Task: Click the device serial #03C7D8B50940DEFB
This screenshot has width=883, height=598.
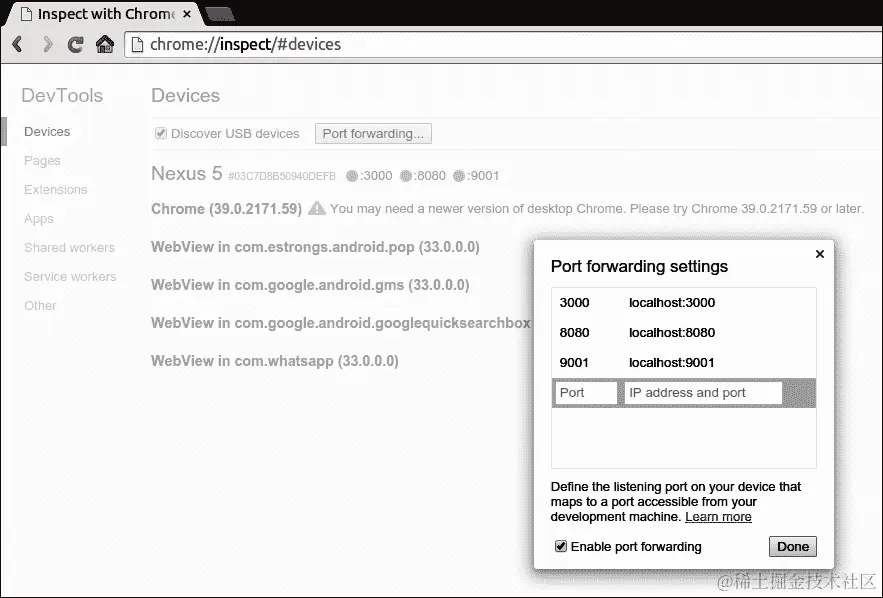Action: tap(282, 176)
